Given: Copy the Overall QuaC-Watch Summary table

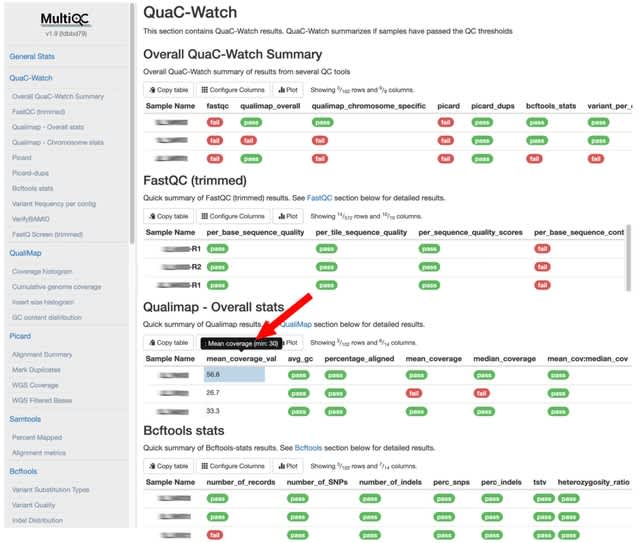Looking at the screenshot, I should (x=170, y=89).
